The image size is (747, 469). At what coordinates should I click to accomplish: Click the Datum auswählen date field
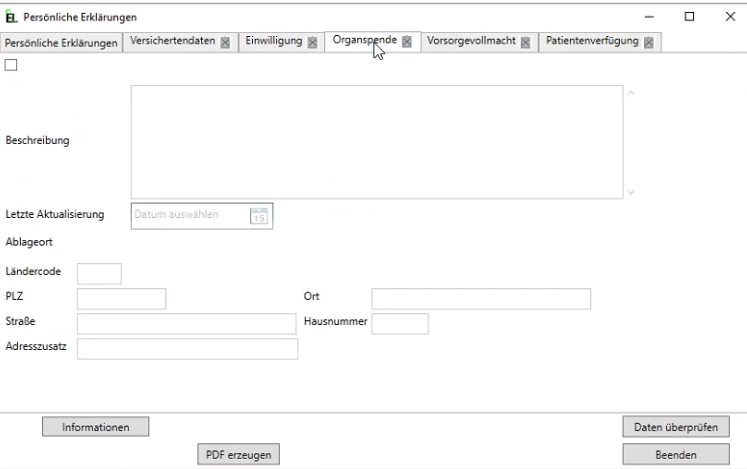click(x=190, y=216)
